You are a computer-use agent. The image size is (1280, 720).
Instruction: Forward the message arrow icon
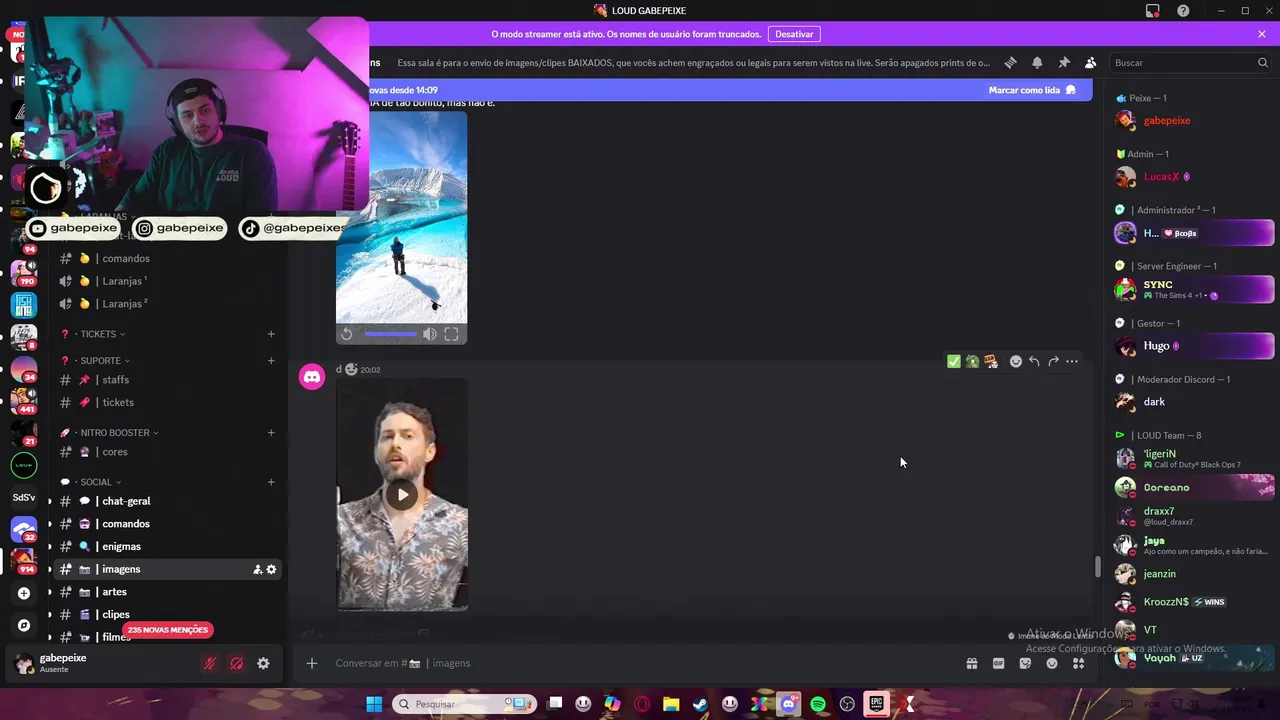(x=1053, y=361)
